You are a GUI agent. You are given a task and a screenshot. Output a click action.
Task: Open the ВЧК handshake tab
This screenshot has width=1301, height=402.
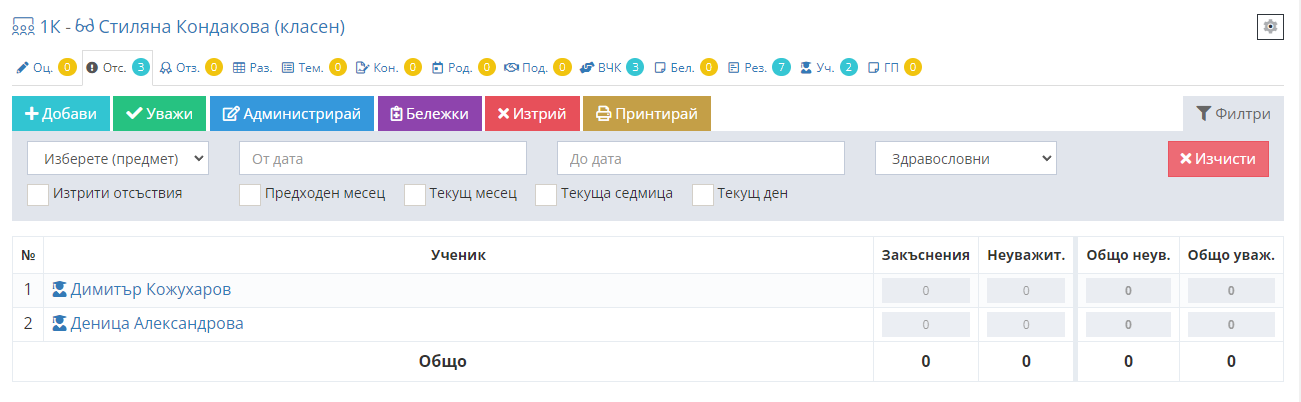[x=611, y=68]
